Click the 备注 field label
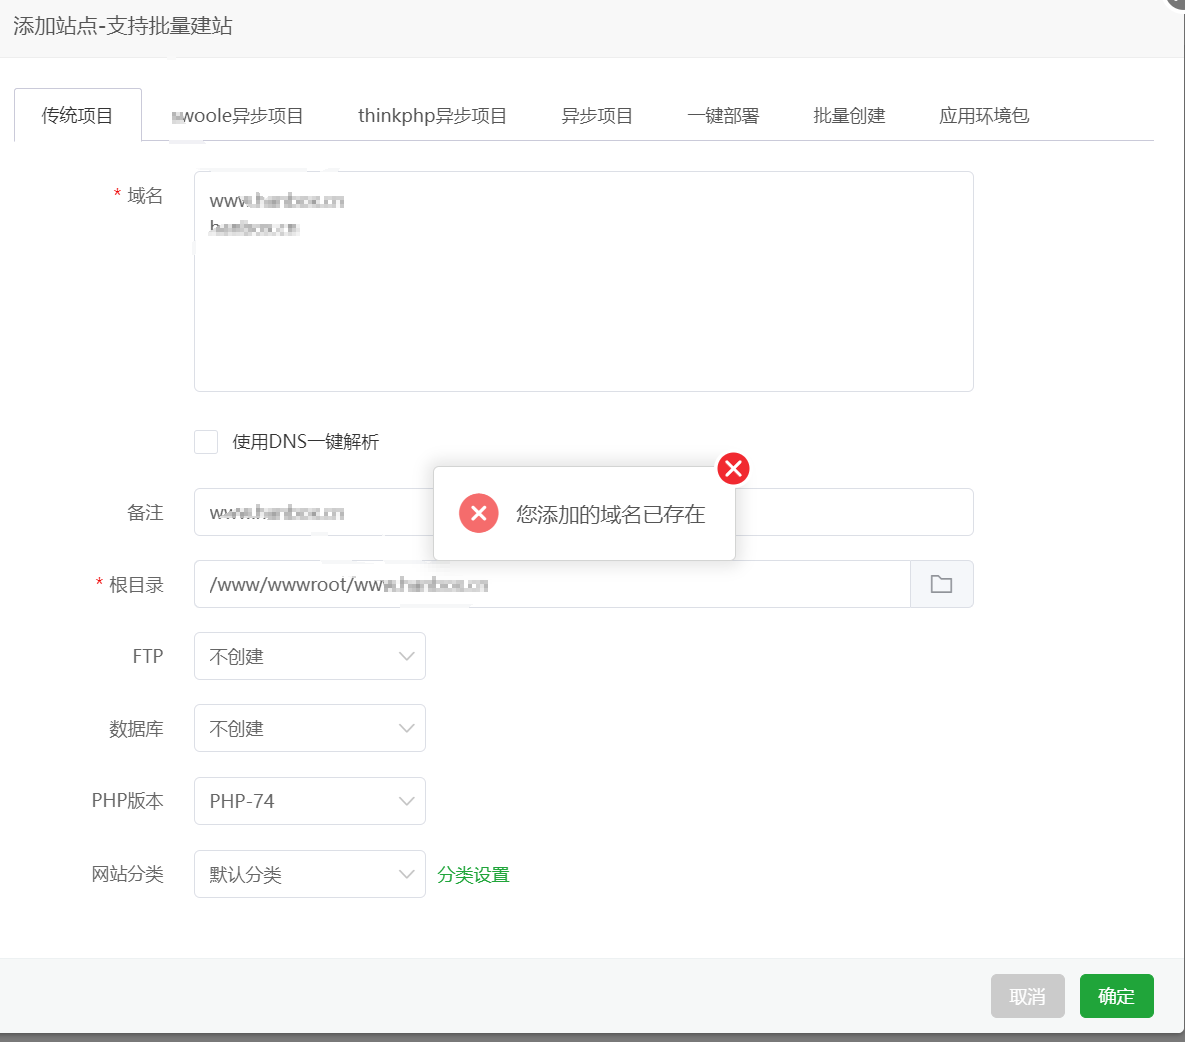This screenshot has height=1042, width=1185. click(145, 513)
